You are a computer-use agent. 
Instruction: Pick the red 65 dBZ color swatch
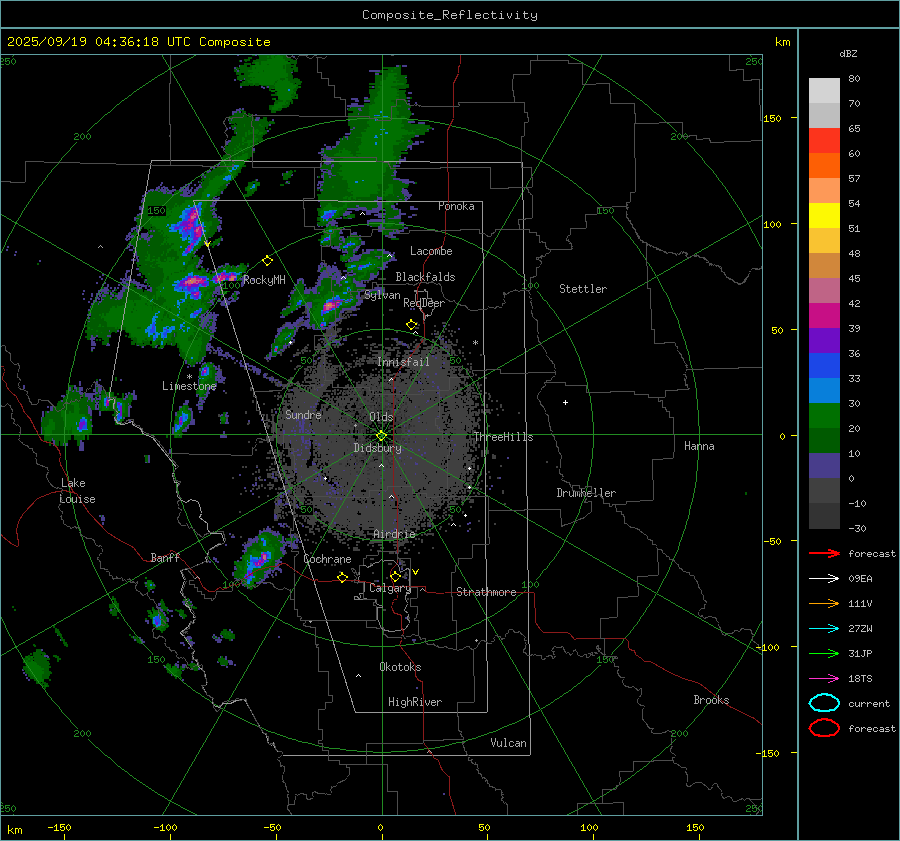tap(824, 141)
